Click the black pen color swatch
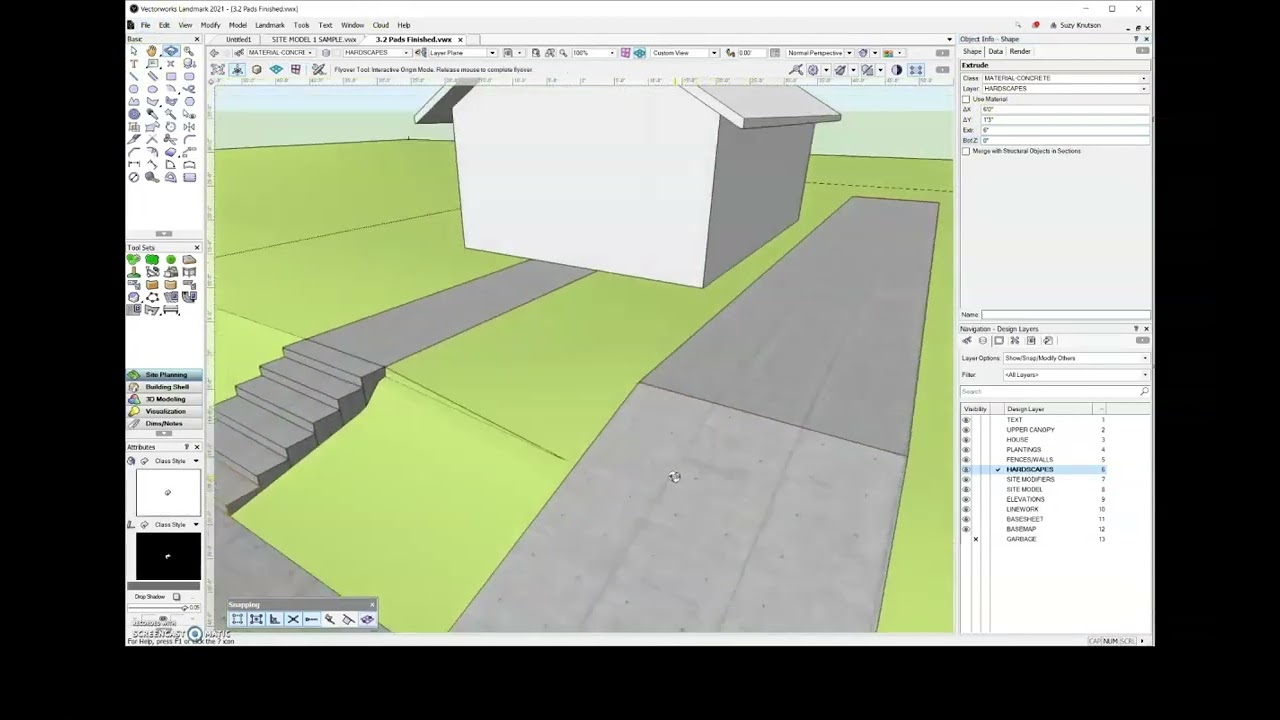 tap(168, 556)
